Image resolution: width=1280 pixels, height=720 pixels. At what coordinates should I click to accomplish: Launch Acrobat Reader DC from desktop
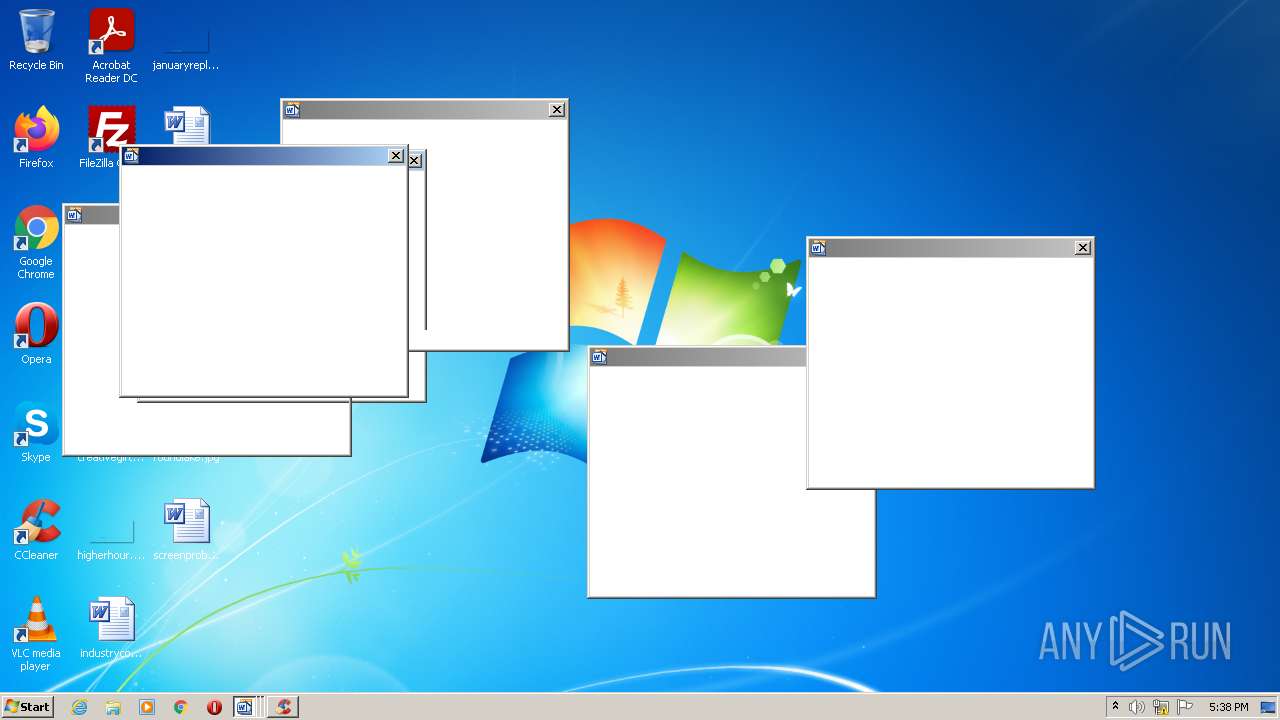pyautogui.click(x=111, y=46)
